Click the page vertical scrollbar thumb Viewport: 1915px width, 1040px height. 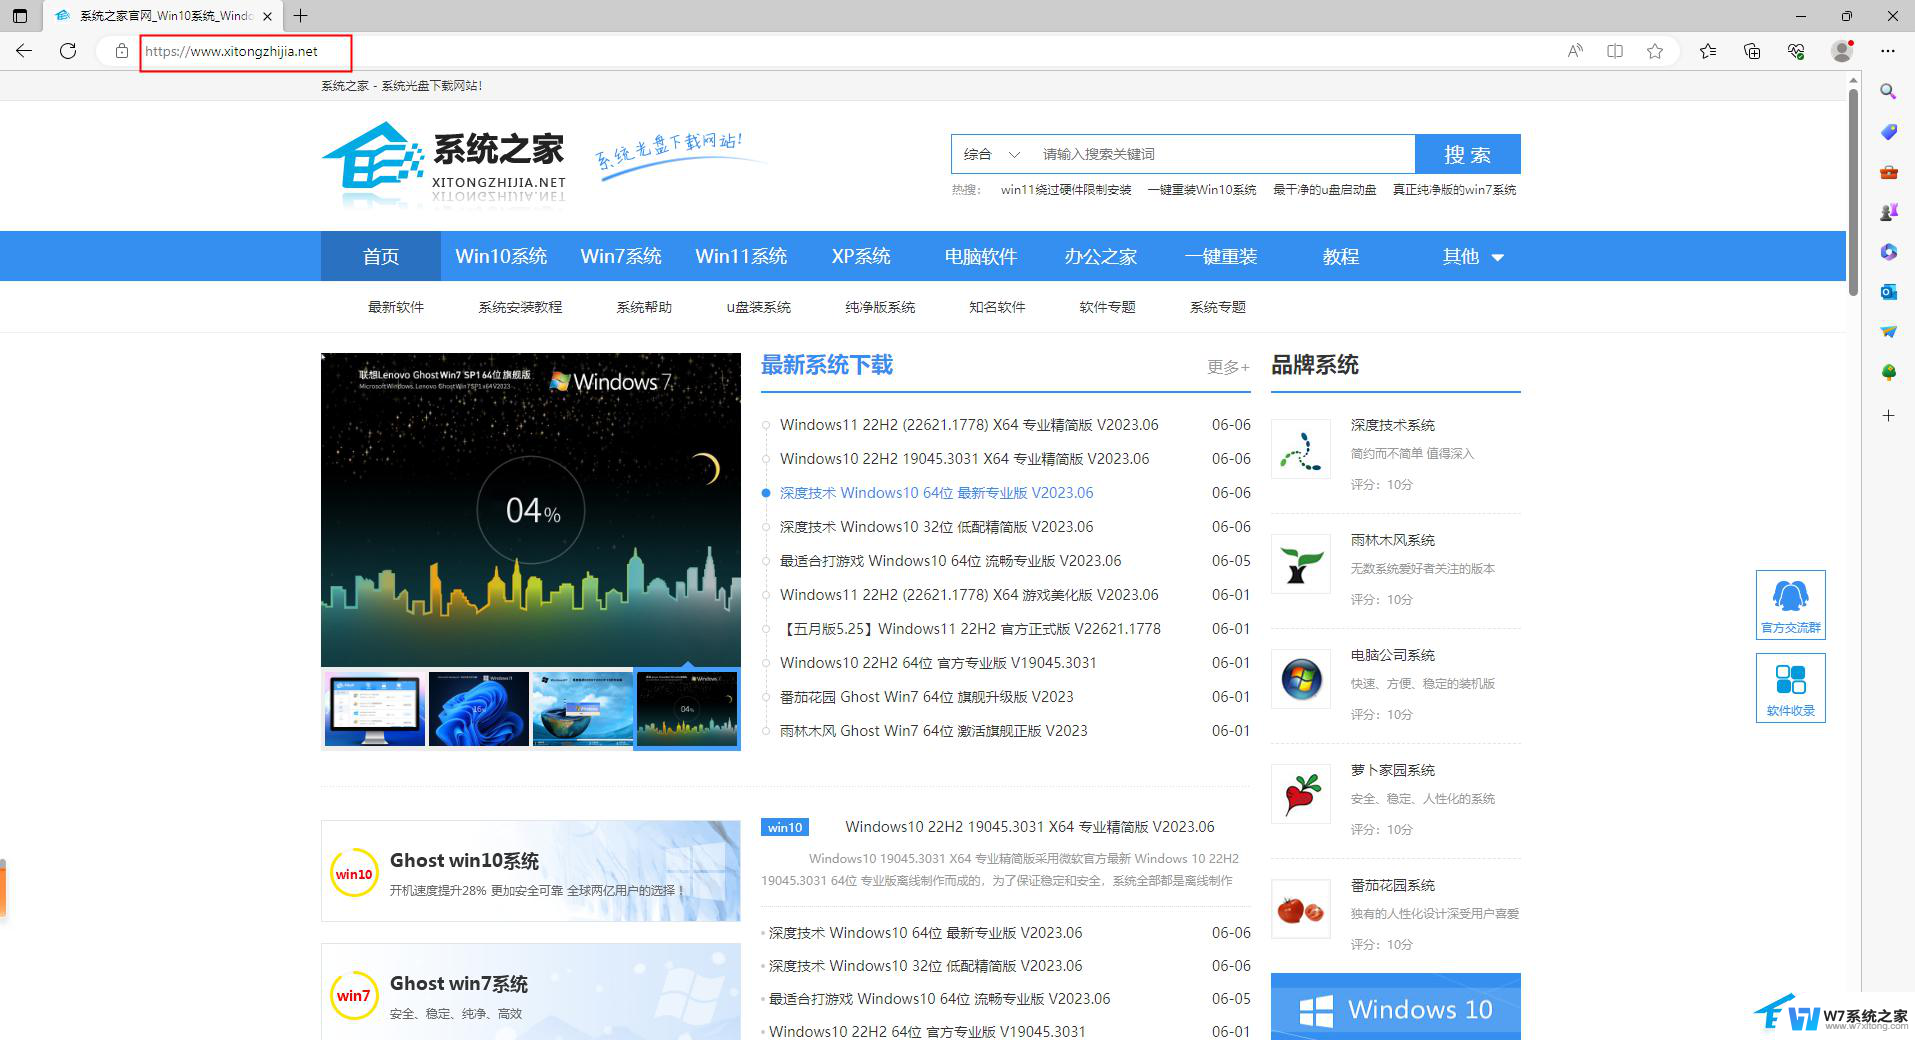(1853, 192)
